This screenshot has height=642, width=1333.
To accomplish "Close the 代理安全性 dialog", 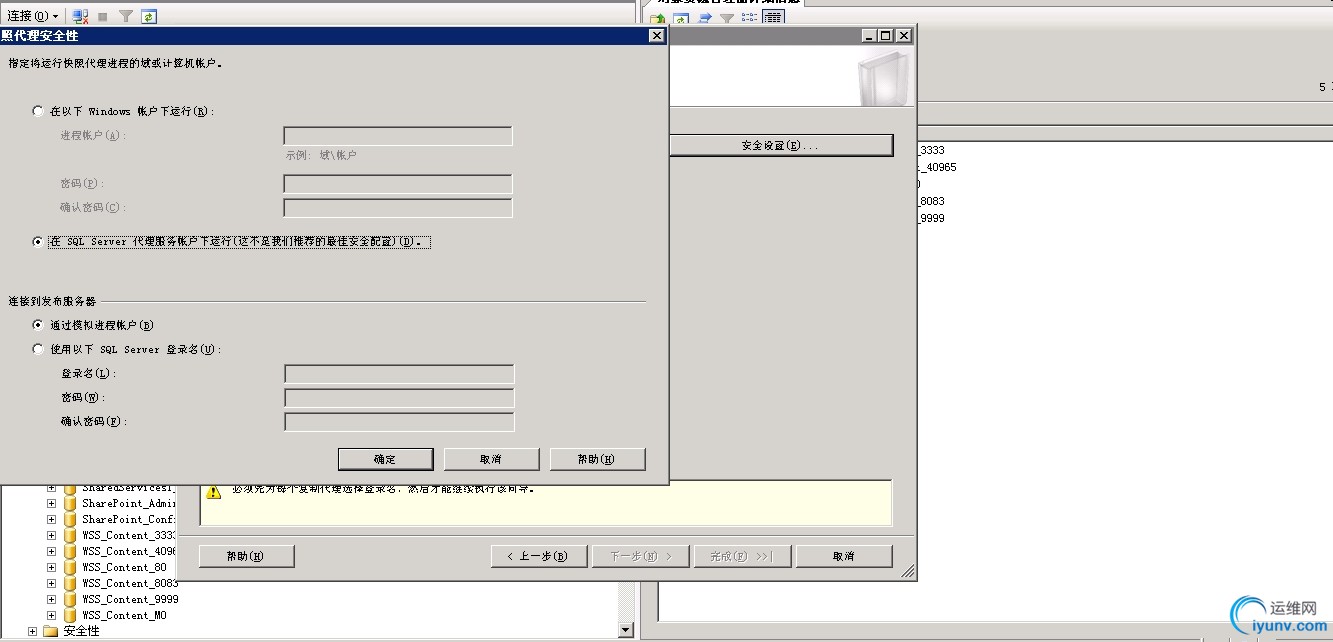I will pos(656,35).
